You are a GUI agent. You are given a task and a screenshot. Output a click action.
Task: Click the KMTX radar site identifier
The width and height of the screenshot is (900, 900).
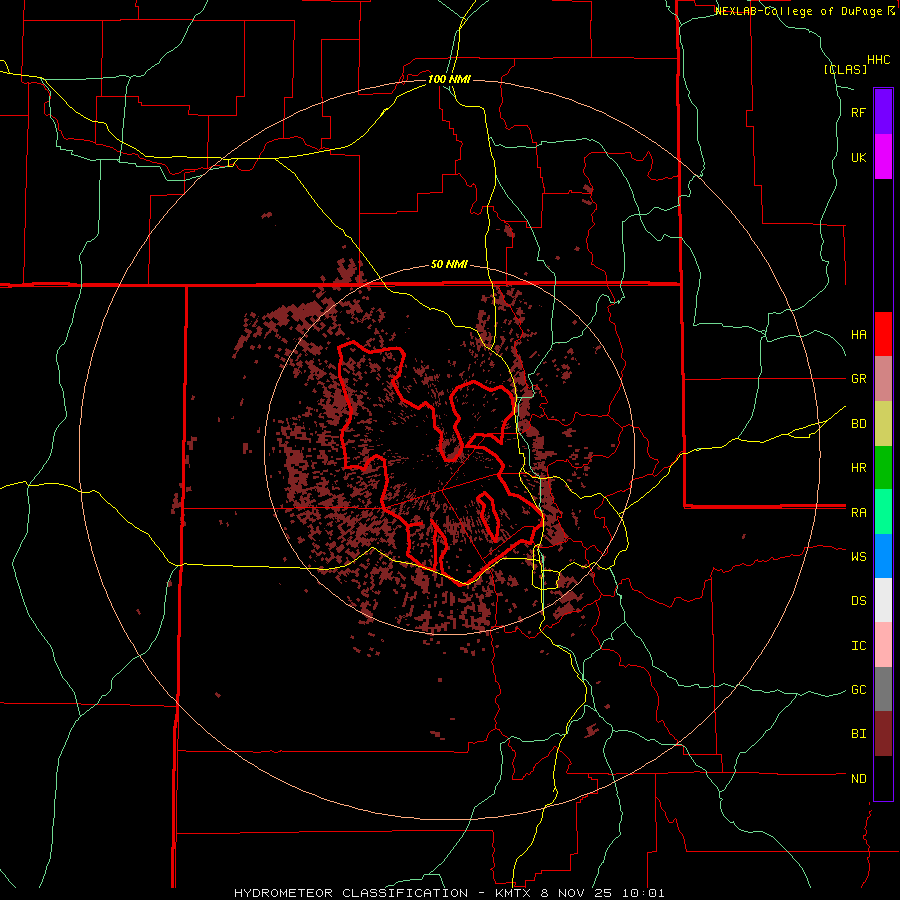tap(514, 893)
